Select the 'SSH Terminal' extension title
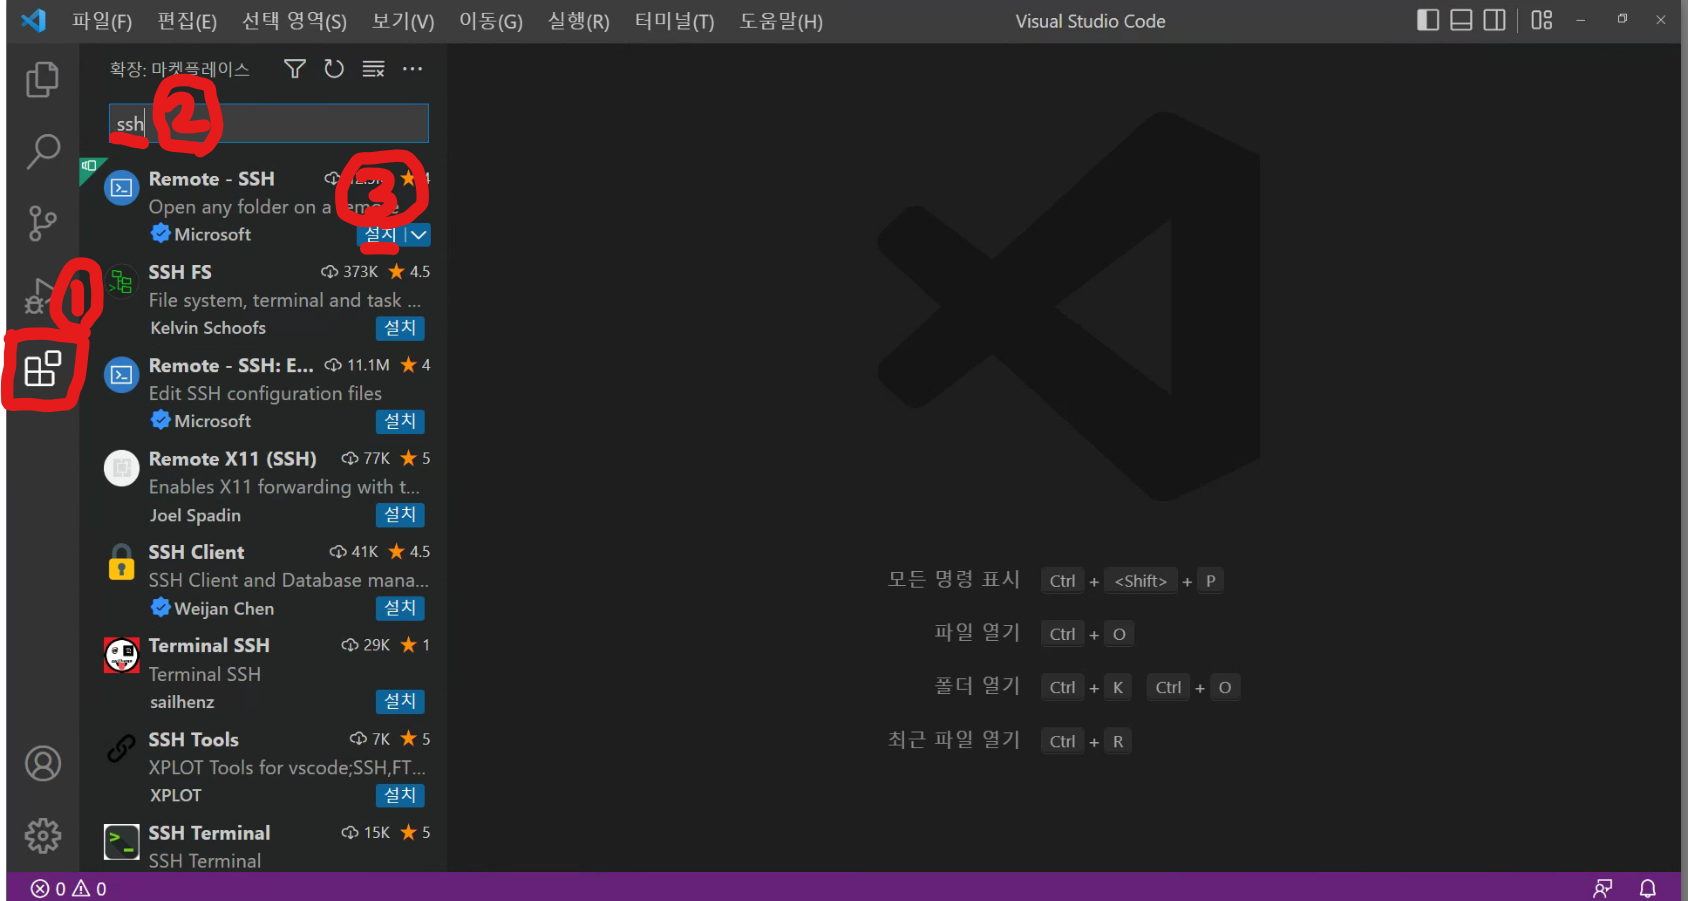 pyautogui.click(x=209, y=833)
